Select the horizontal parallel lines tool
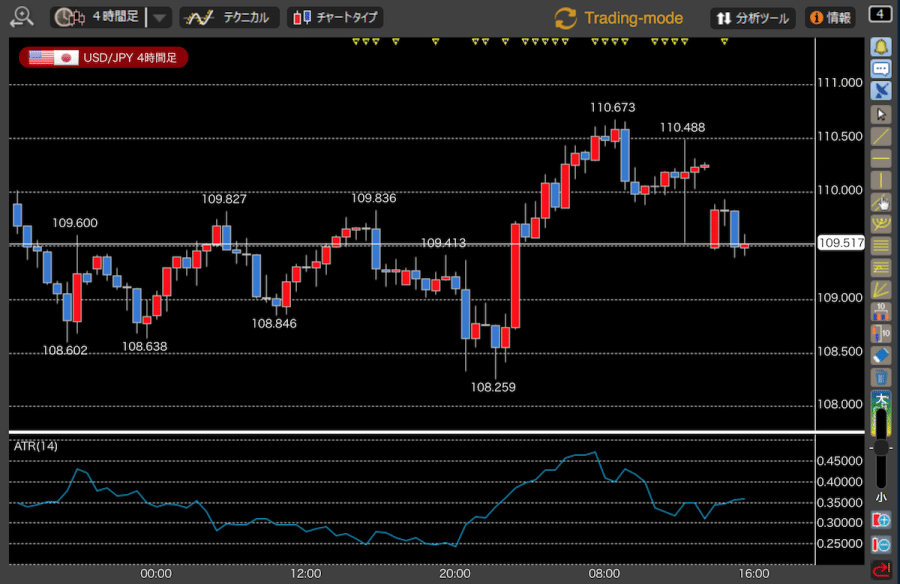 pos(881,246)
